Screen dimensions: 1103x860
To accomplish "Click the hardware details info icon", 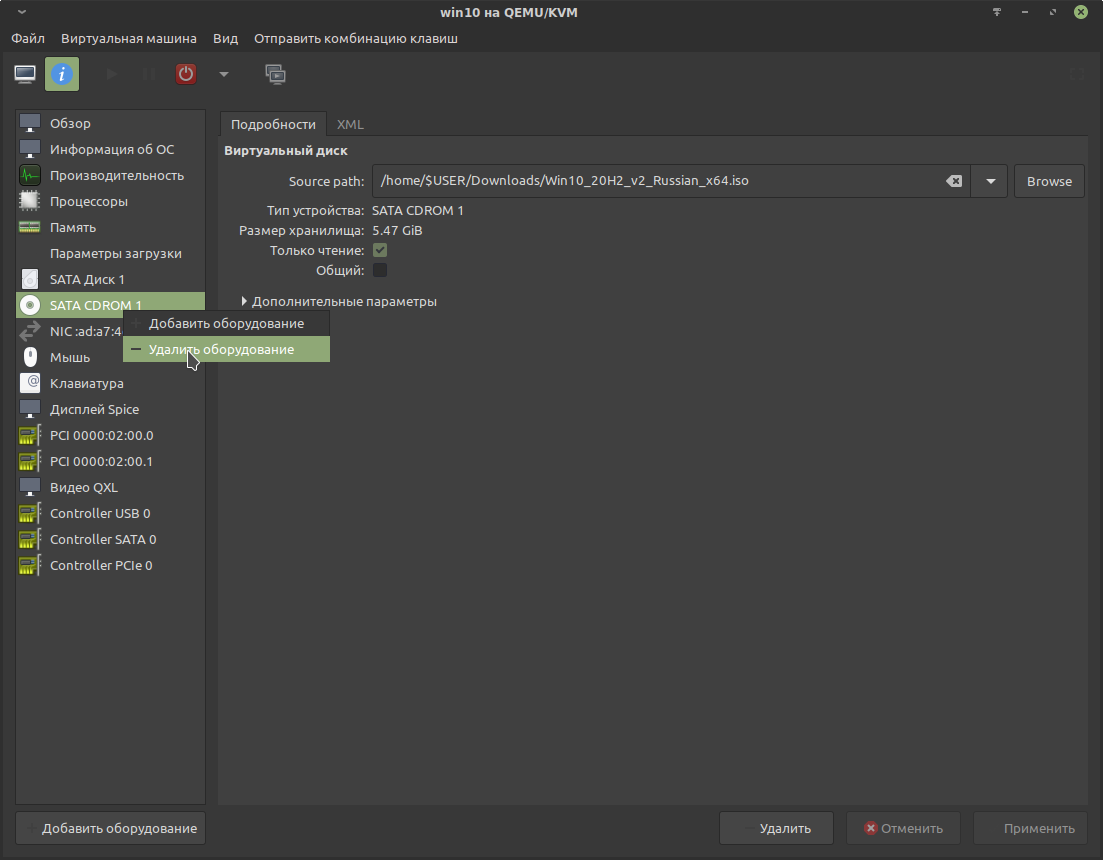I will (62, 74).
